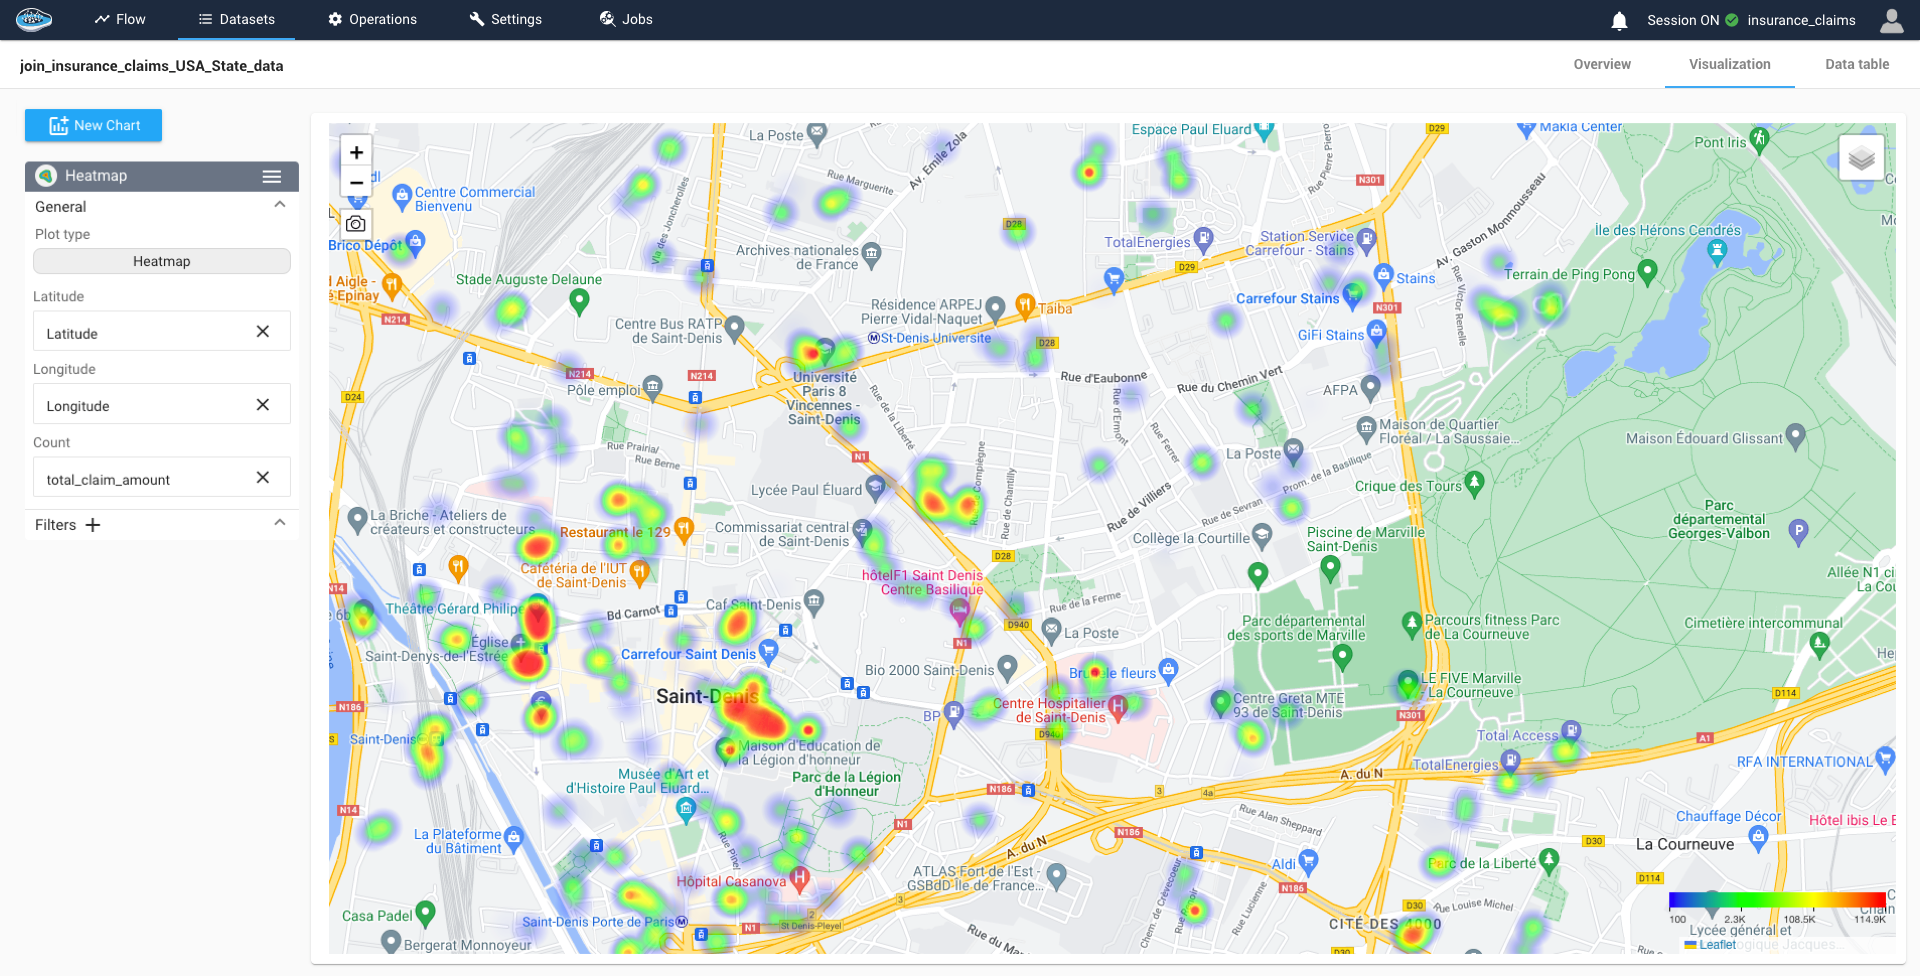Select the total_claim_amount count field
Image resolution: width=1920 pixels, height=976 pixels.
pos(162,478)
